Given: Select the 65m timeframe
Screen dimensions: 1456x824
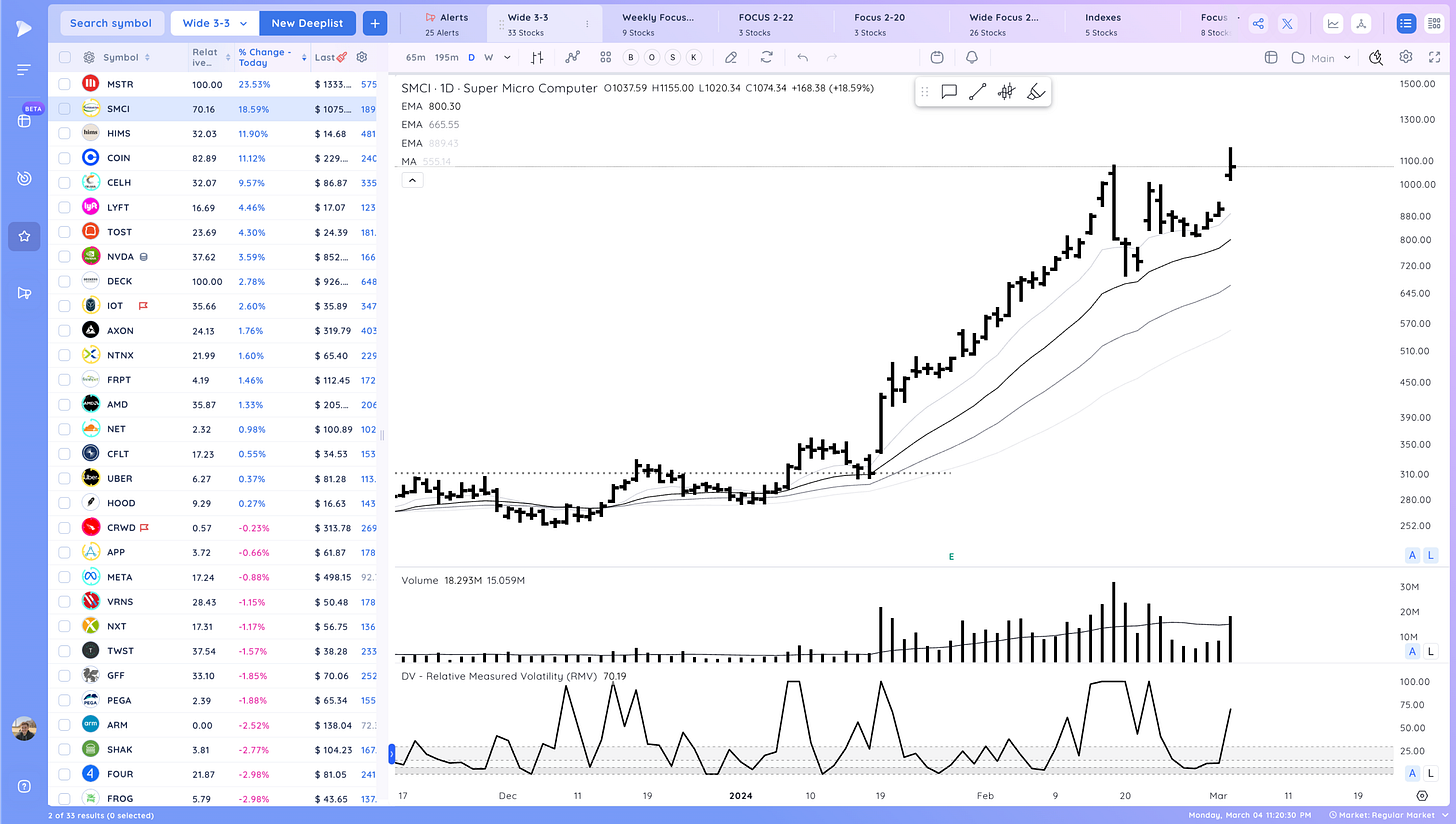Looking at the screenshot, I should point(415,58).
